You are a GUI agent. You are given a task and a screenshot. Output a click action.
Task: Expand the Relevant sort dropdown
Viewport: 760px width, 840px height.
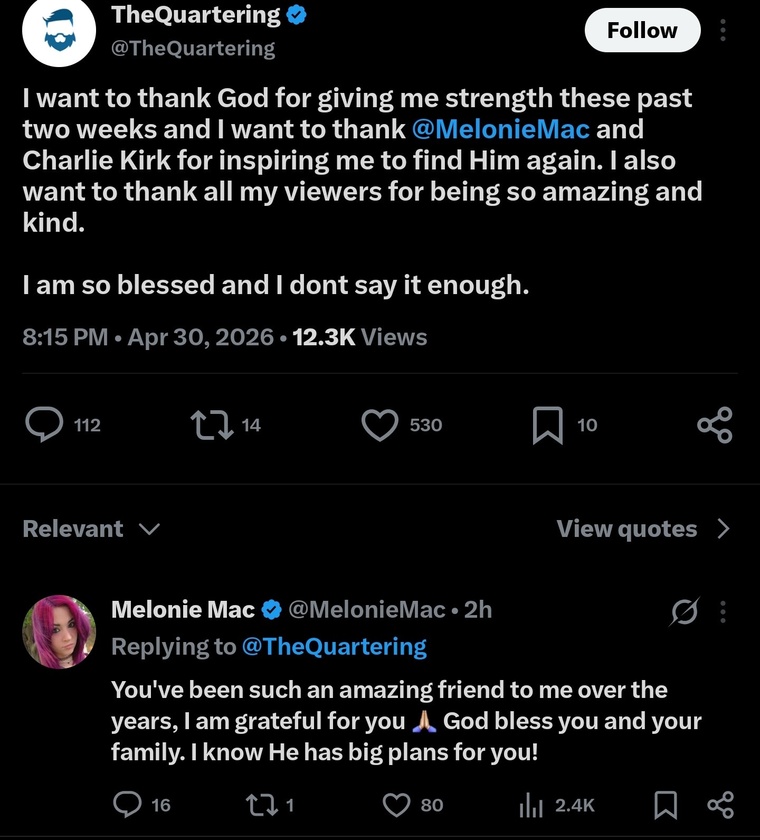(91, 529)
